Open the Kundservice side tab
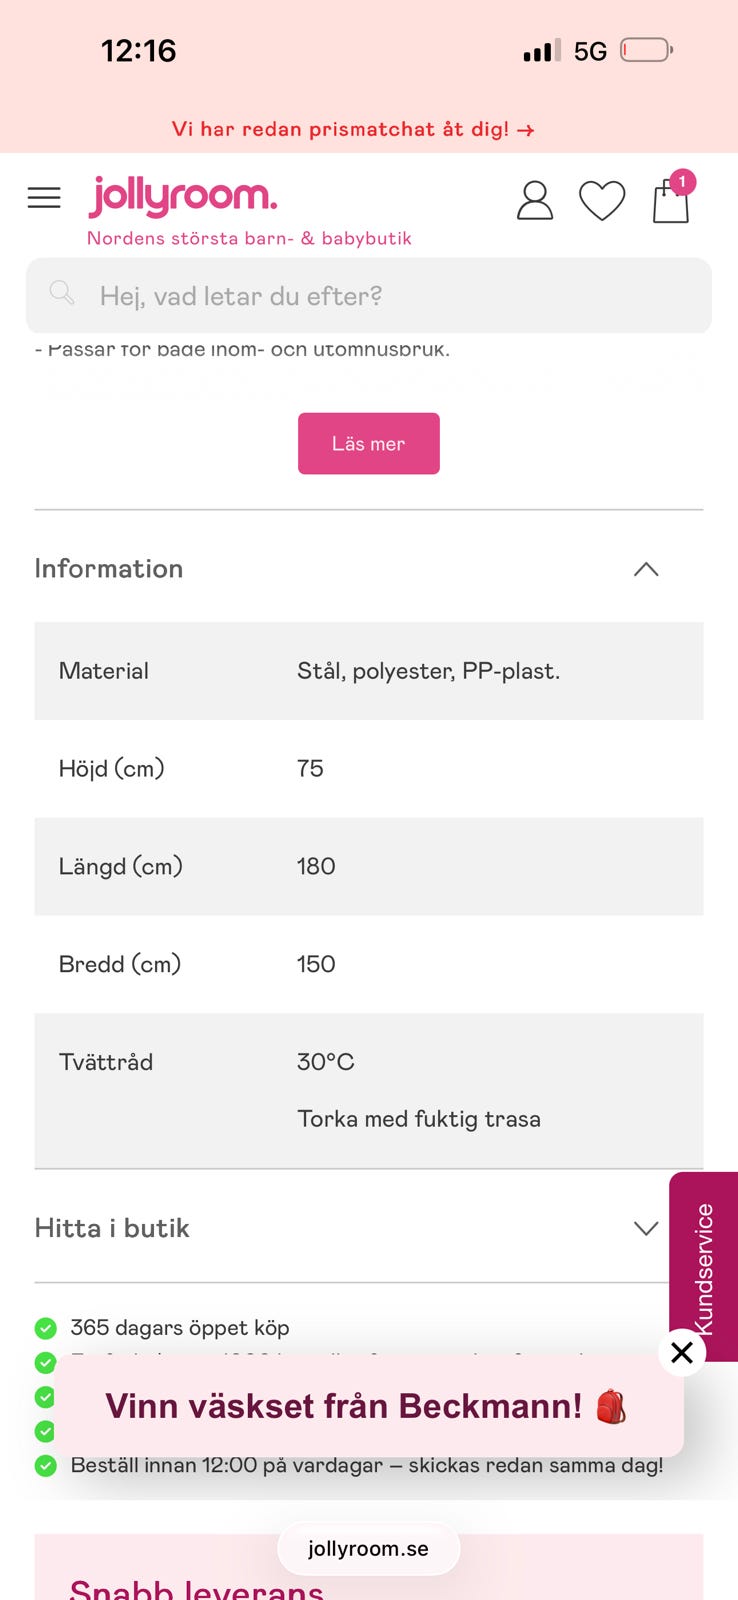The width and height of the screenshot is (738, 1600). [704, 1267]
